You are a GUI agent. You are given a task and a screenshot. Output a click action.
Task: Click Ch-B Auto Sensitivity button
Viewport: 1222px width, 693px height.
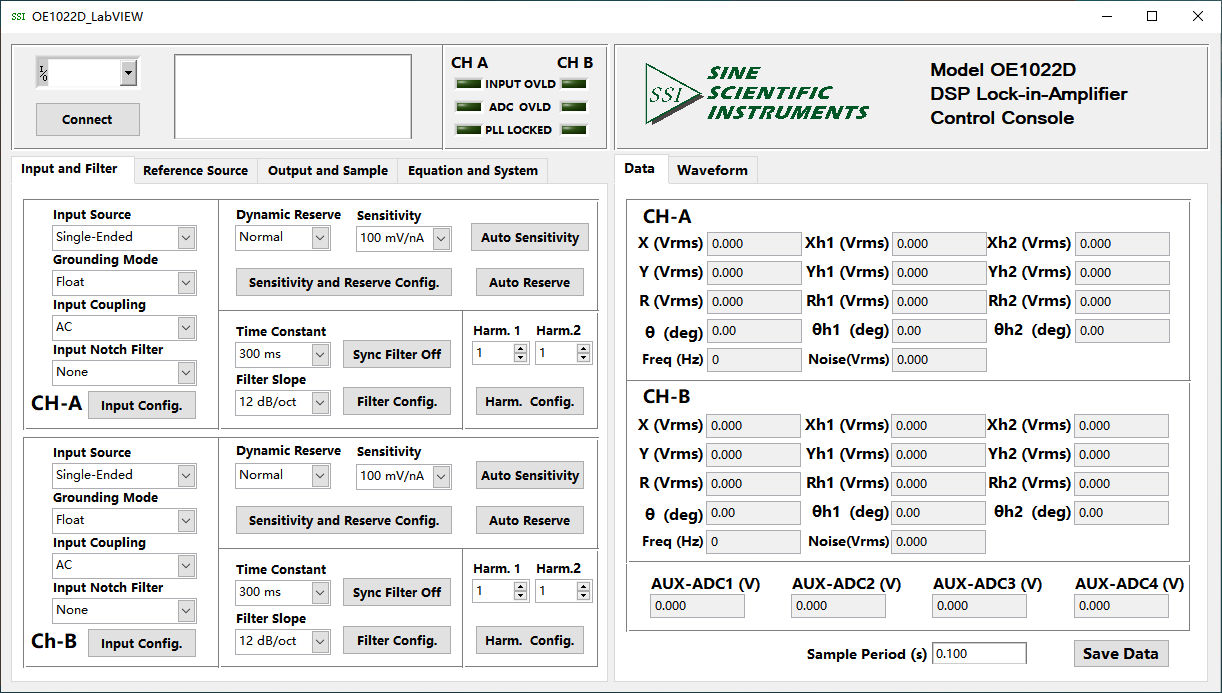click(x=530, y=475)
